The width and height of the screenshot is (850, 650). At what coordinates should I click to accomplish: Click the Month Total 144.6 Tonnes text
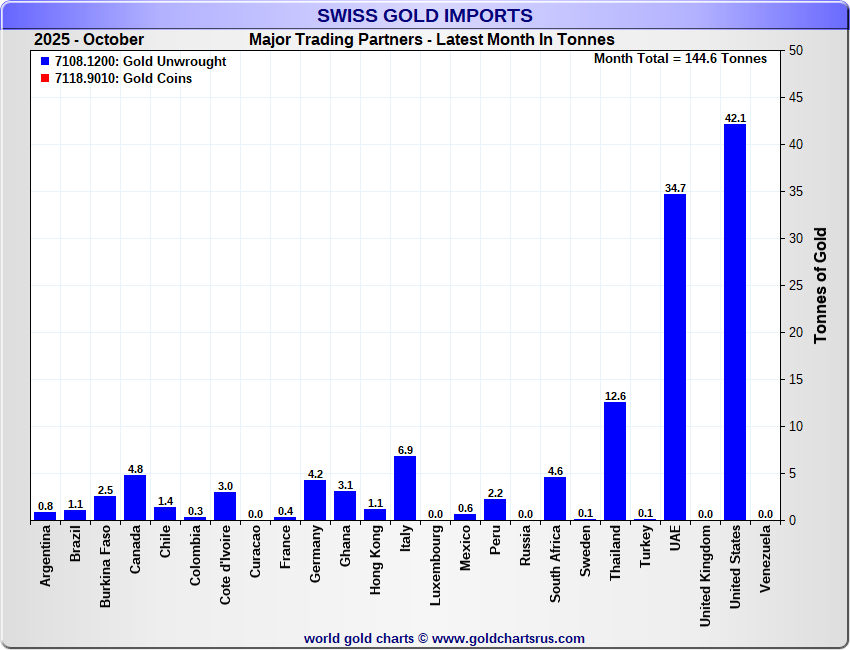(x=680, y=59)
